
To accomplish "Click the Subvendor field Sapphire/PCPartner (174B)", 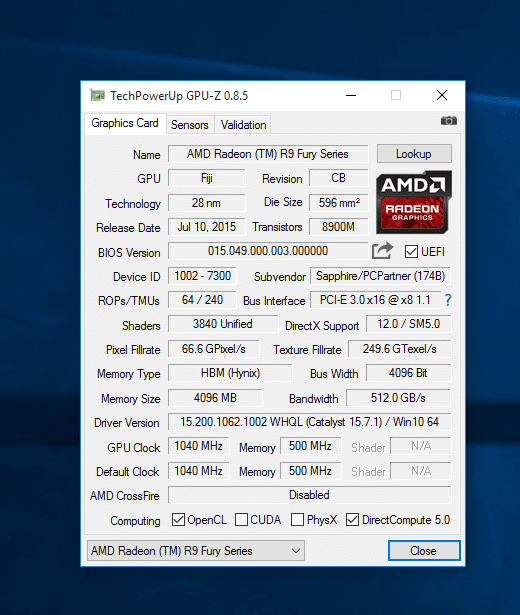I will tap(380, 276).
